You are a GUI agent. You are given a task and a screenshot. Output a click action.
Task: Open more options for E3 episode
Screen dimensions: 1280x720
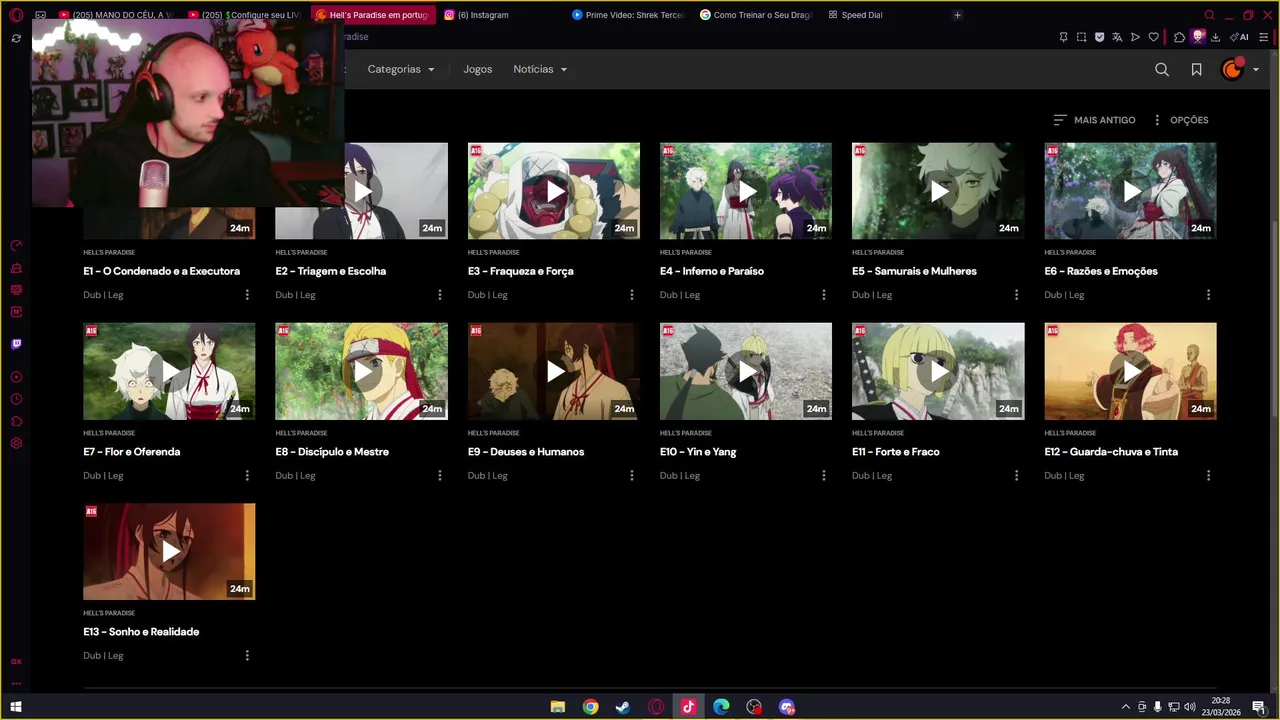631,295
